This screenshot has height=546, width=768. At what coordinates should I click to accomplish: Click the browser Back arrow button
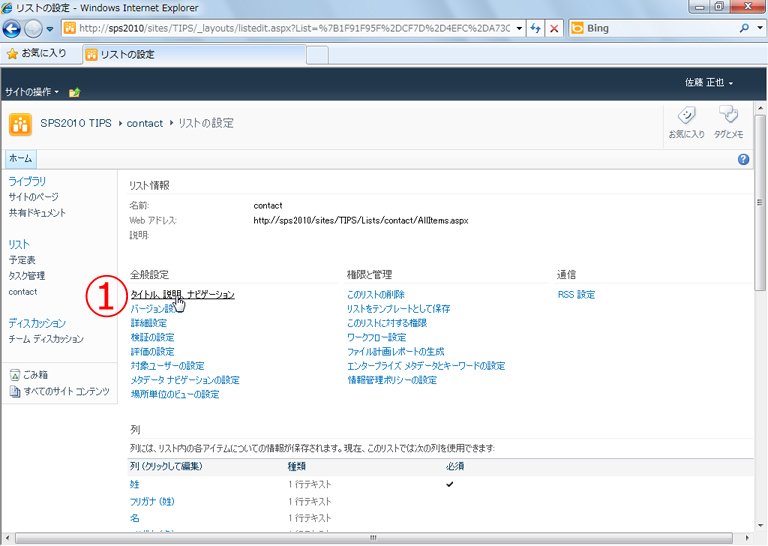click(11, 29)
